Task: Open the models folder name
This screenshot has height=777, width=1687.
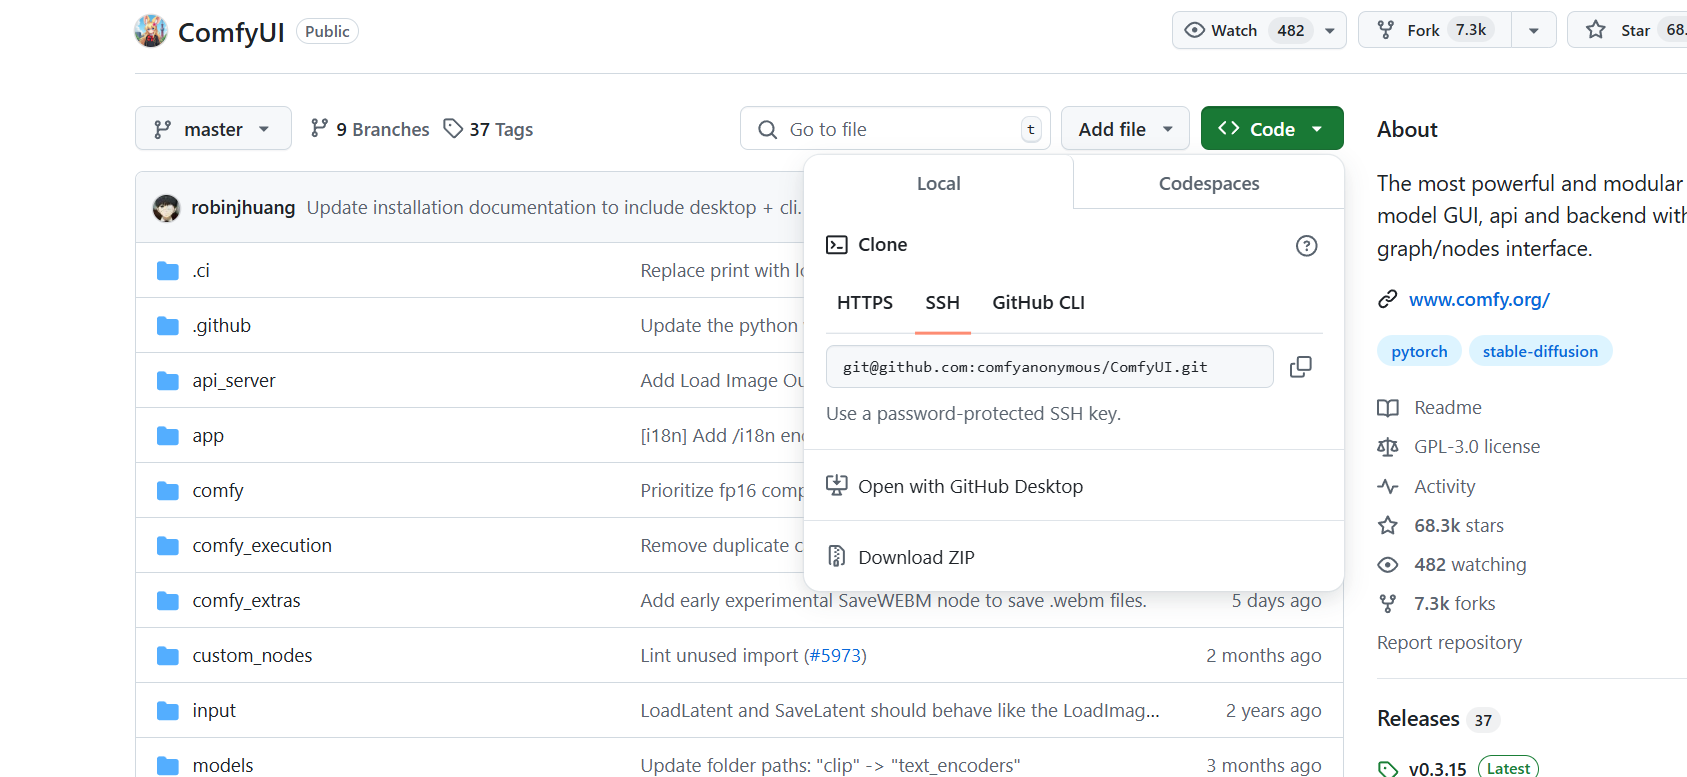Action: [x=223, y=766]
